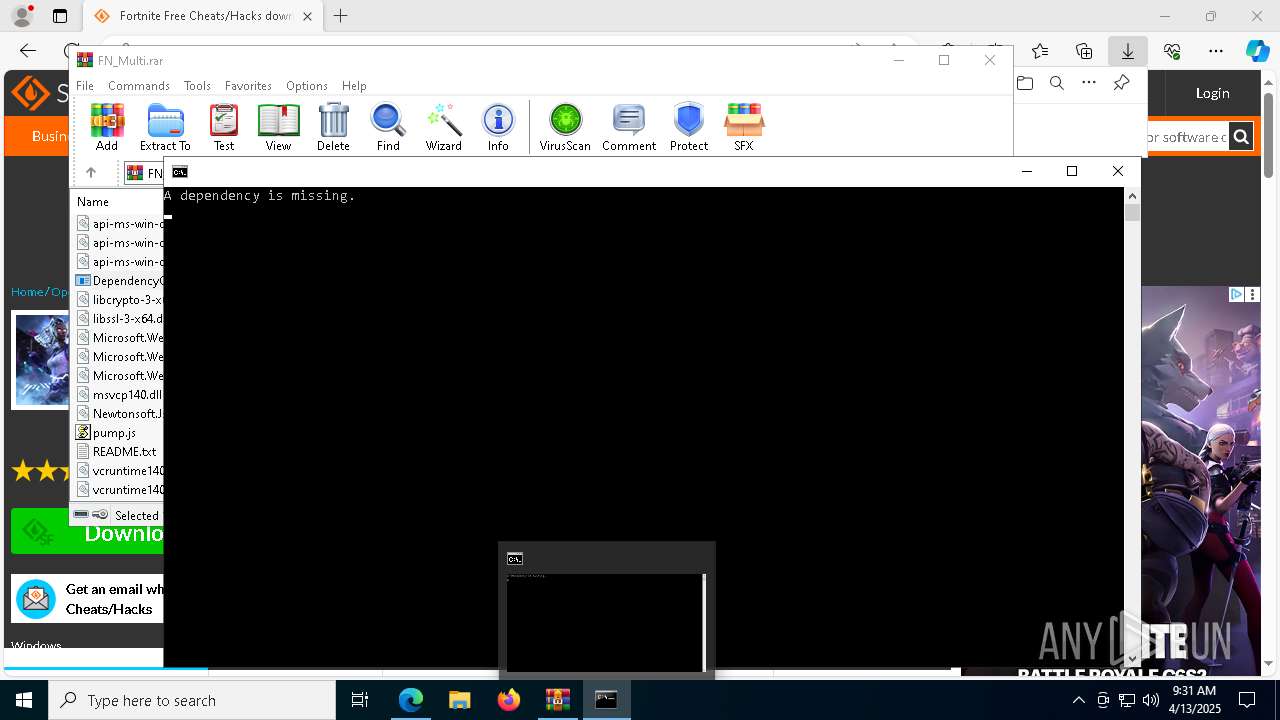Click the green Download button

87,532
